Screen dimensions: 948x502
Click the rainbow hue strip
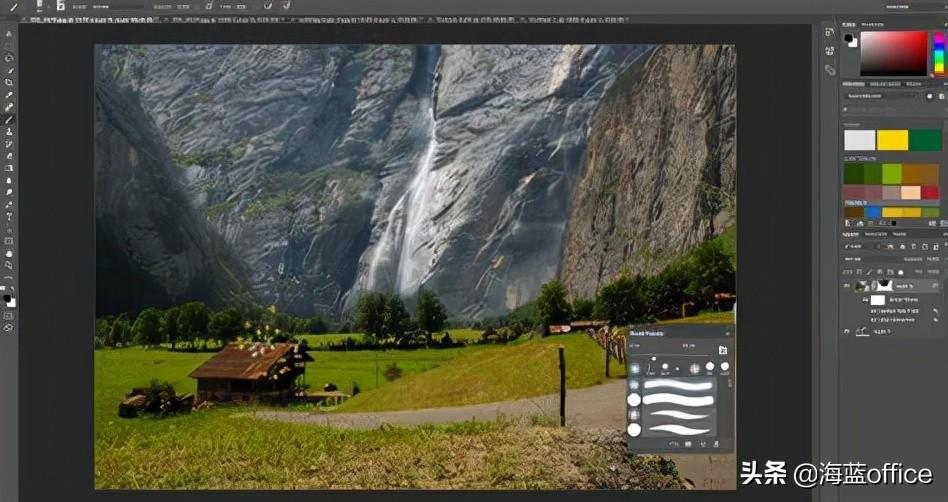tap(939, 53)
